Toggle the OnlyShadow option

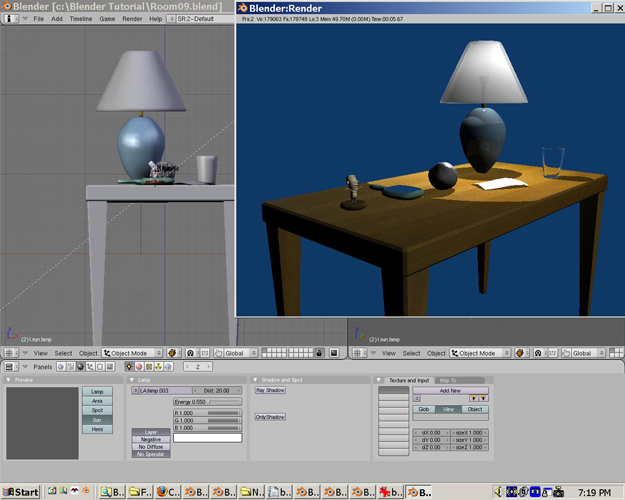pyautogui.click(x=270, y=417)
